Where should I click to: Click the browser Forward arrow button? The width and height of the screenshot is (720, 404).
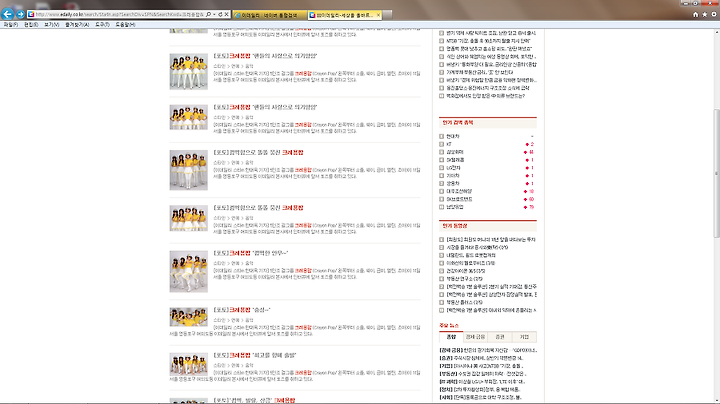click(20, 14)
